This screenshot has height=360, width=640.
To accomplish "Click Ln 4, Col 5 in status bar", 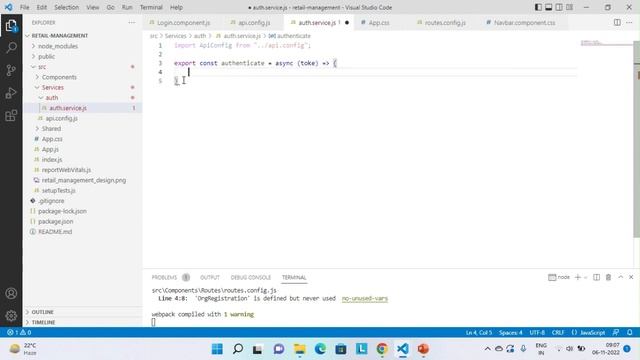I will (x=479, y=332).
